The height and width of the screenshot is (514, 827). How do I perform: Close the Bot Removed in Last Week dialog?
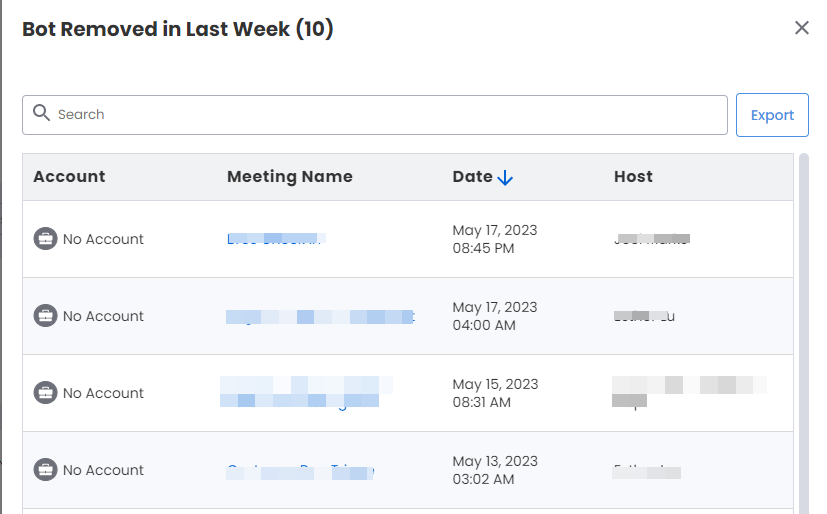[802, 28]
